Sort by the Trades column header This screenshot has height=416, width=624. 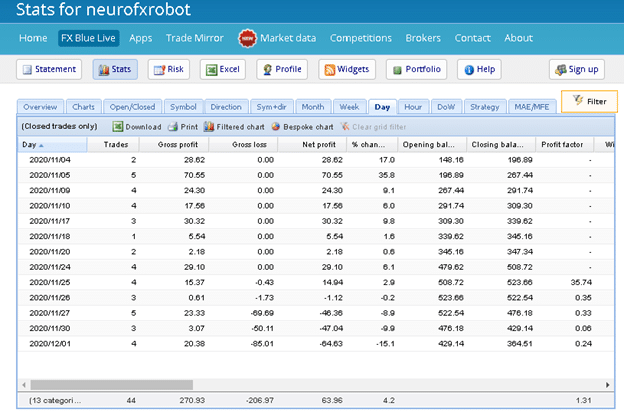tap(113, 145)
